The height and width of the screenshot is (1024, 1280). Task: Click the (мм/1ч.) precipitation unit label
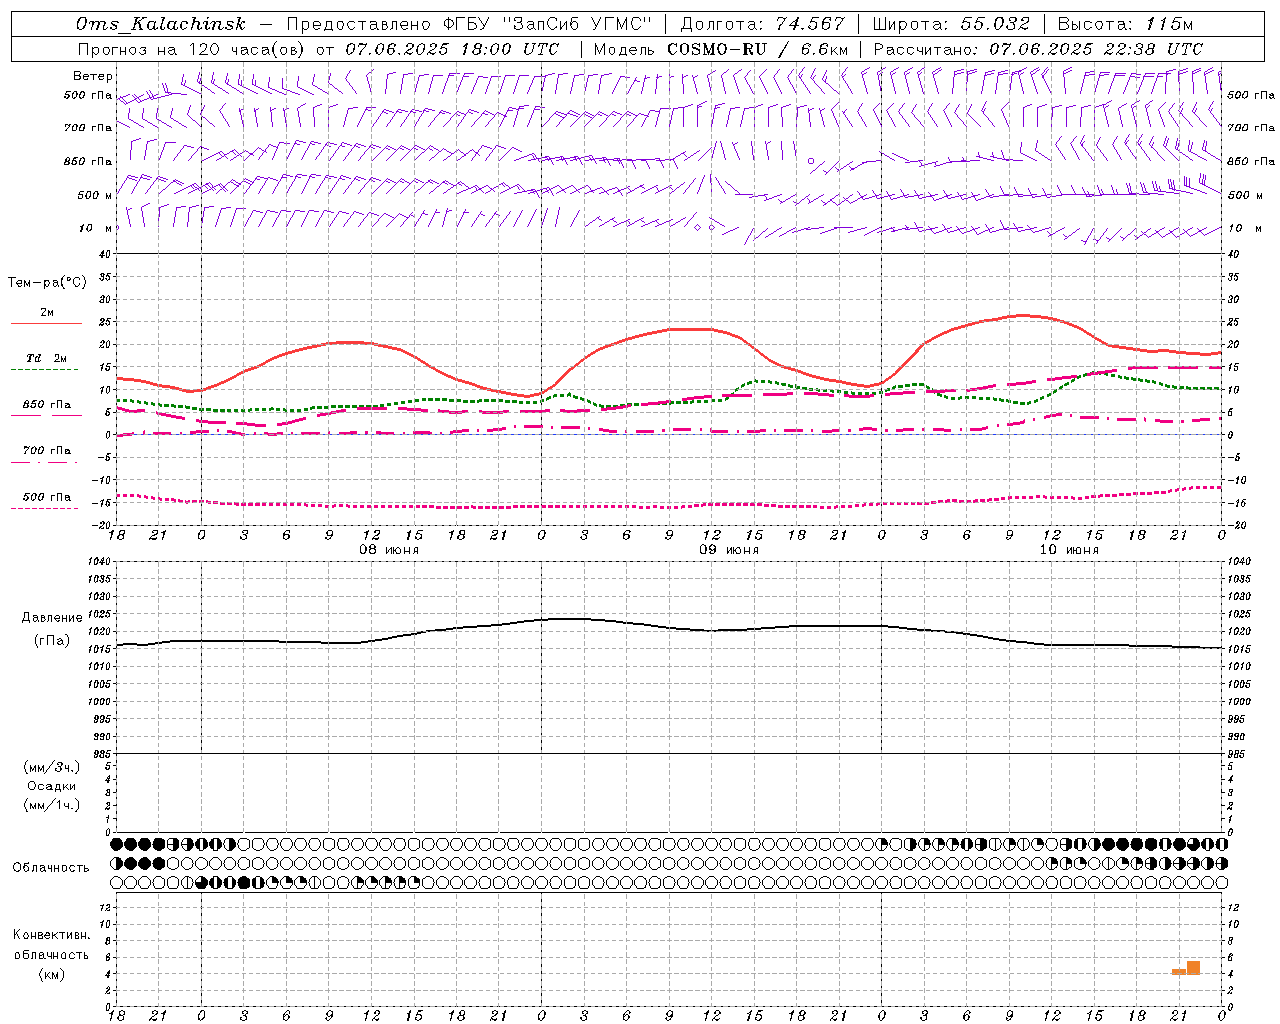[52, 805]
